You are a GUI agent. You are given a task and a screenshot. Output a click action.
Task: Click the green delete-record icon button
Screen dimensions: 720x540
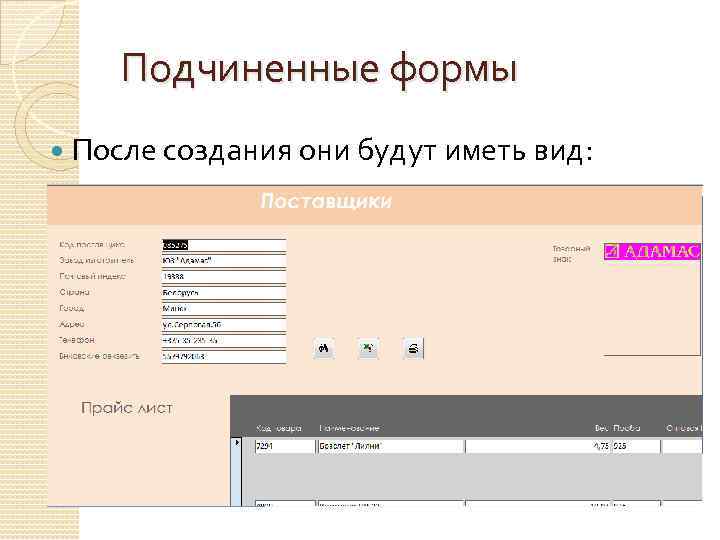[368, 349]
